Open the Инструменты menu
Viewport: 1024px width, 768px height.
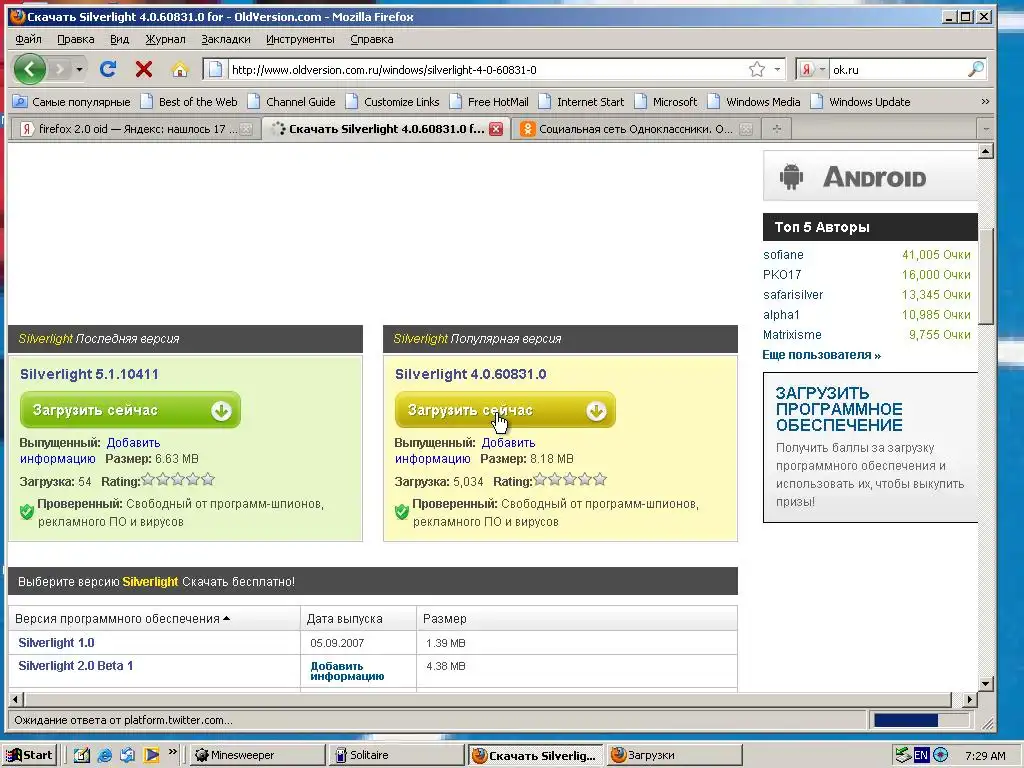[300, 39]
